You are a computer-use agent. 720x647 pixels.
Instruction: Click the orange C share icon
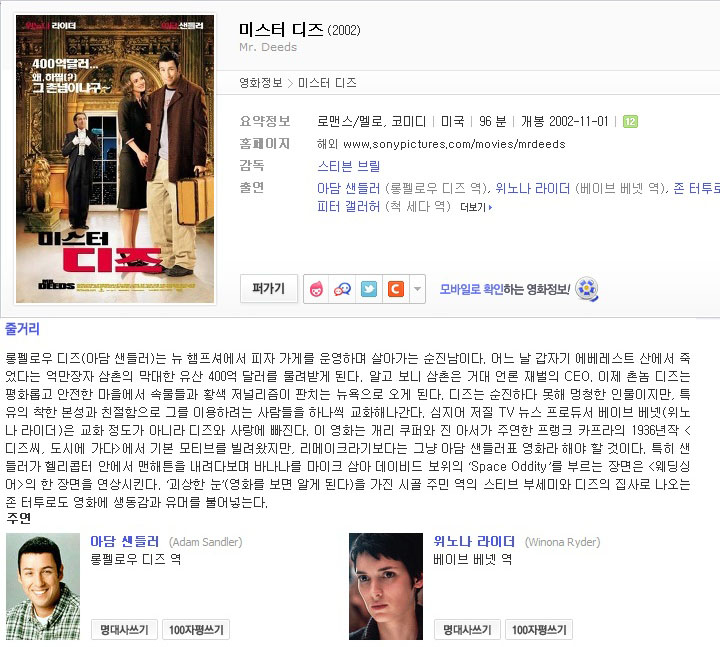click(396, 289)
